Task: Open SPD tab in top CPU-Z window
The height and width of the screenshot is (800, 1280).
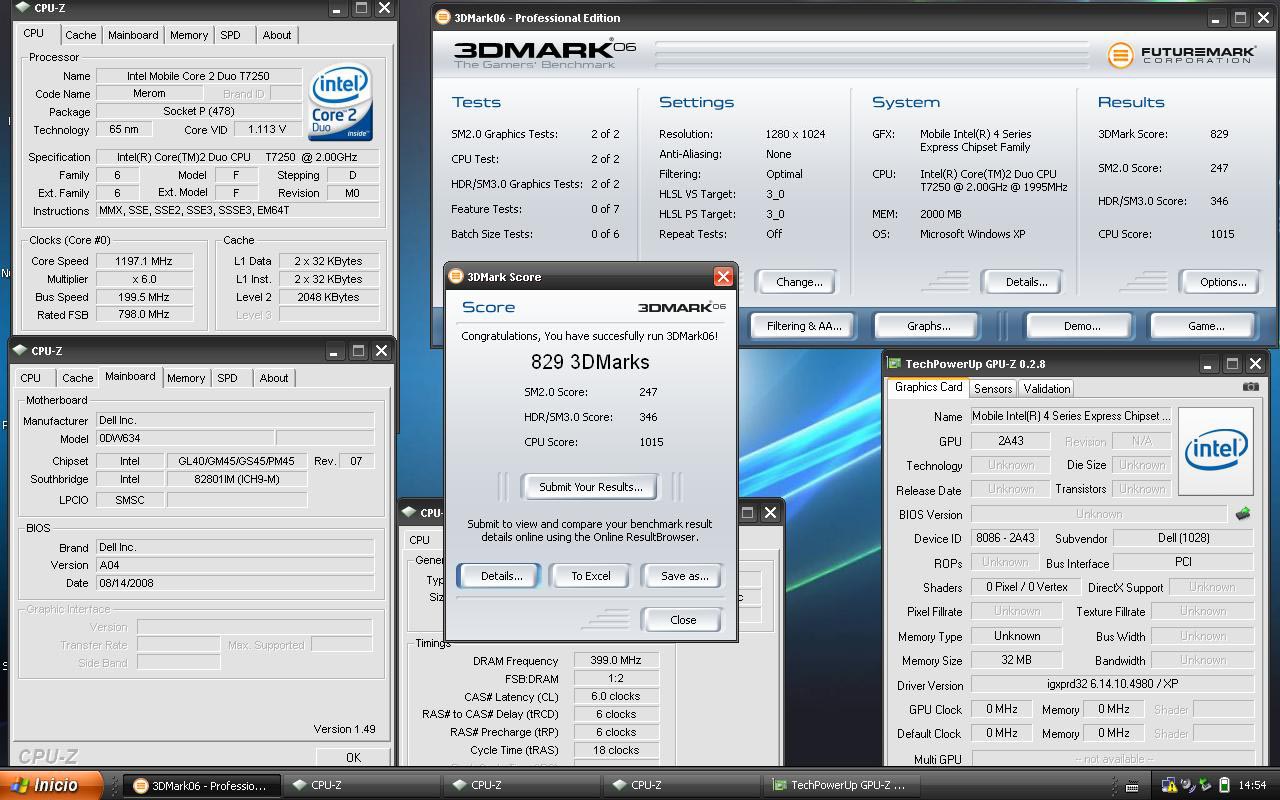Action: point(231,35)
